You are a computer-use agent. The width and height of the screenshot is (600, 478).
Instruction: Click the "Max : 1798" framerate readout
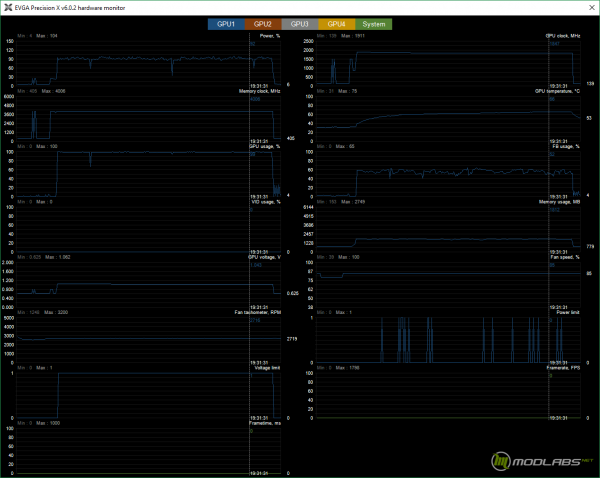347,368
